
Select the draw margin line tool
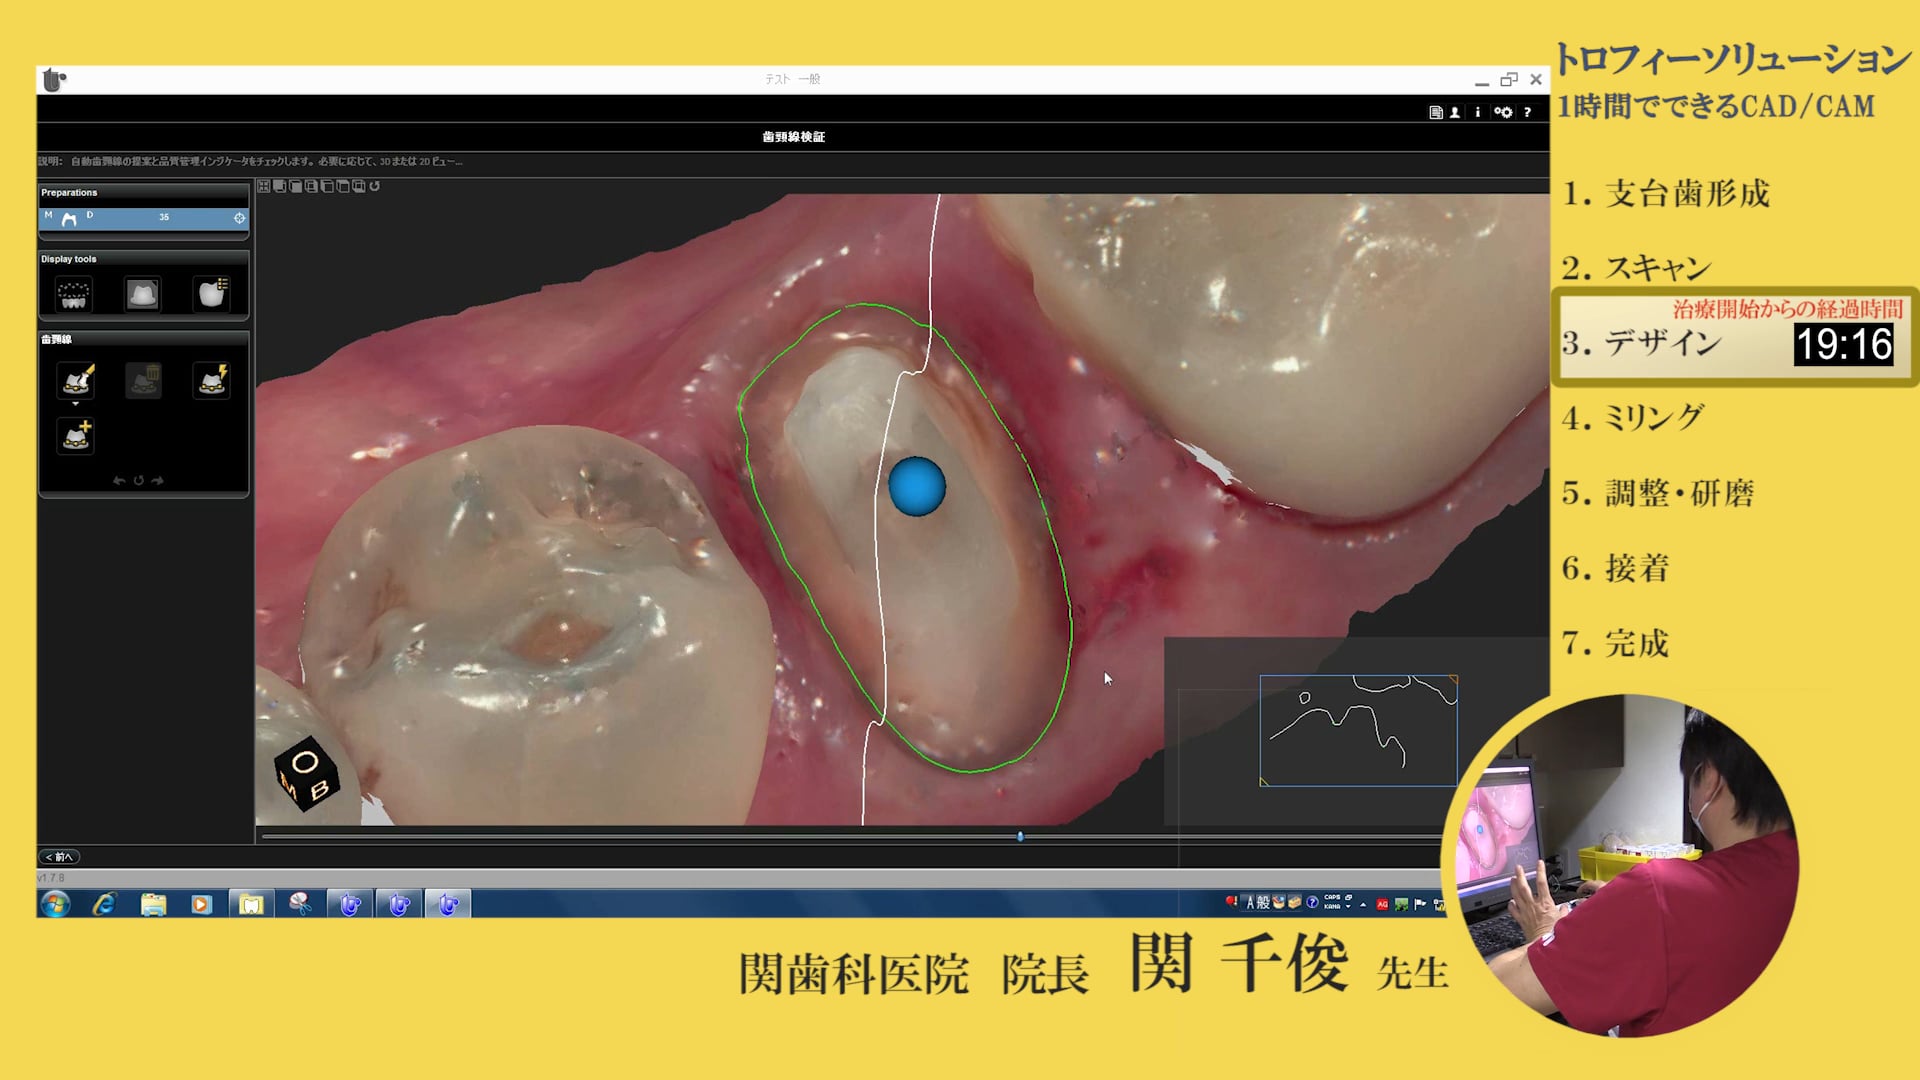click(76, 380)
